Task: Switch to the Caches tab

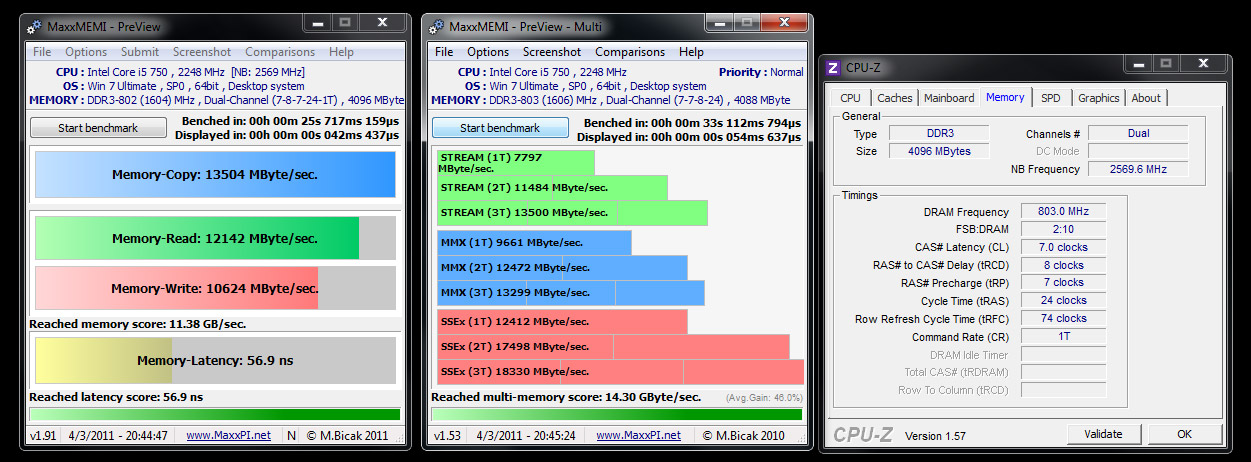Action: coord(895,98)
